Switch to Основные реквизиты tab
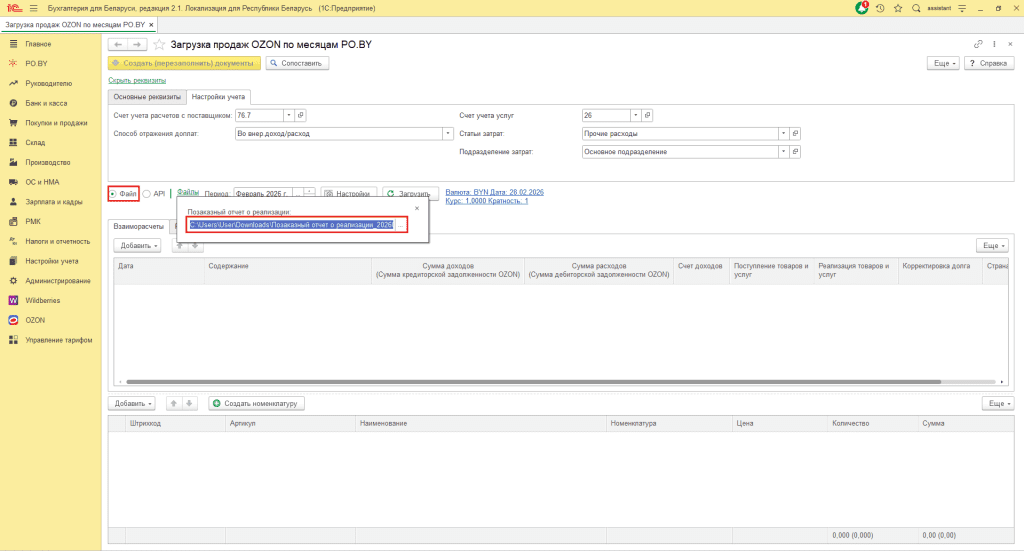Viewport: 1024px width, 551px height. (147, 97)
